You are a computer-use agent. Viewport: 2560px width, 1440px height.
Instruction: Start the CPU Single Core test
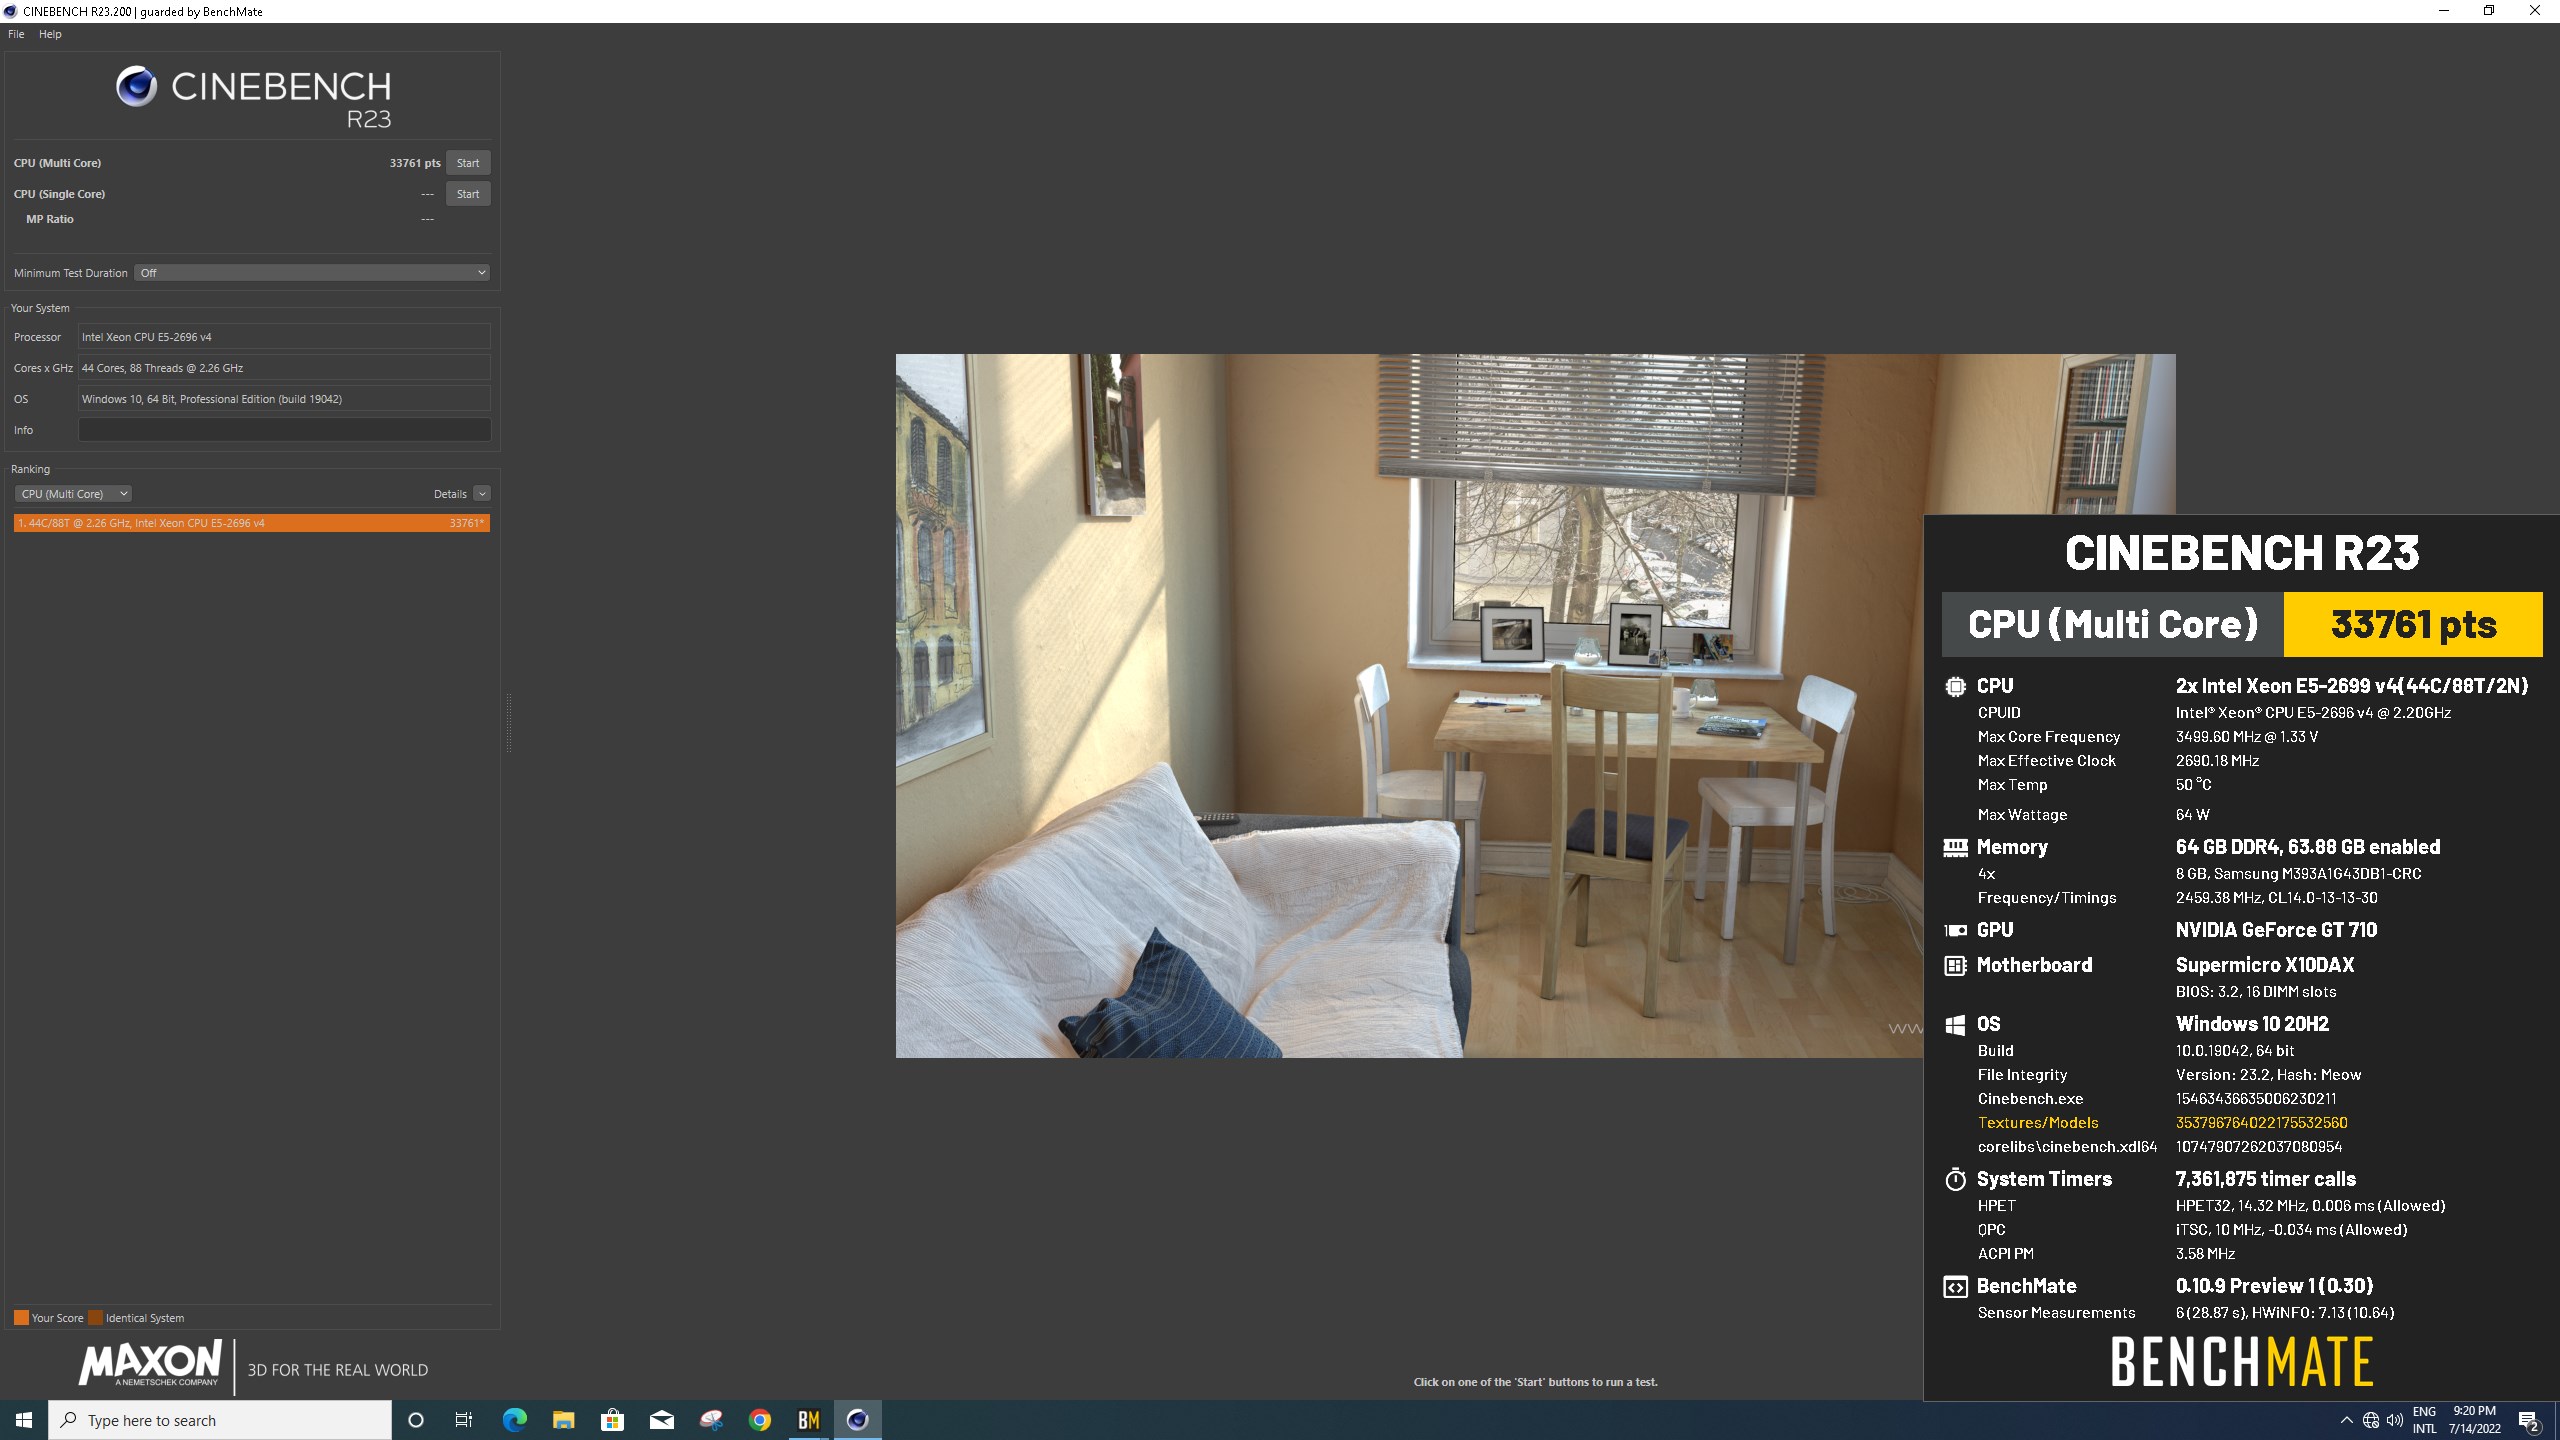coord(467,194)
